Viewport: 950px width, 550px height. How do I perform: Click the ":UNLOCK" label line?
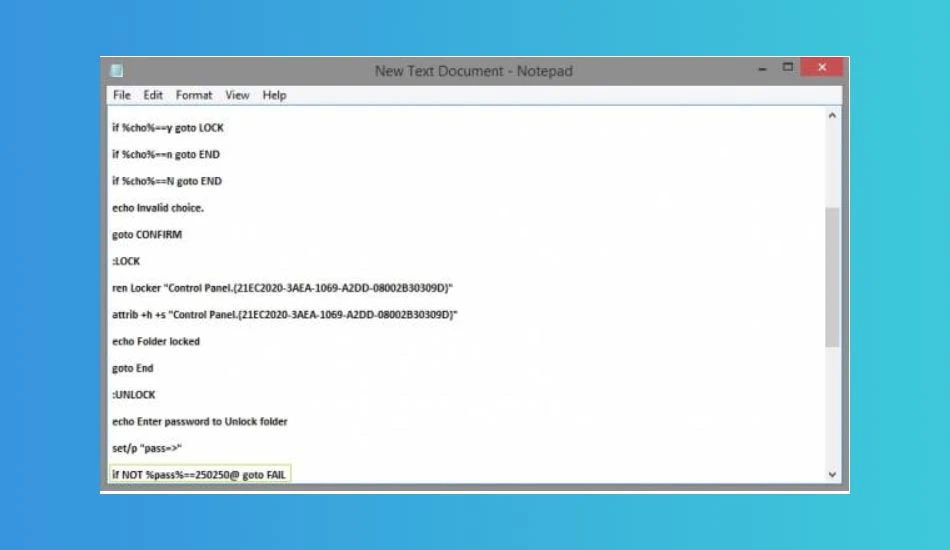point(134,394)
